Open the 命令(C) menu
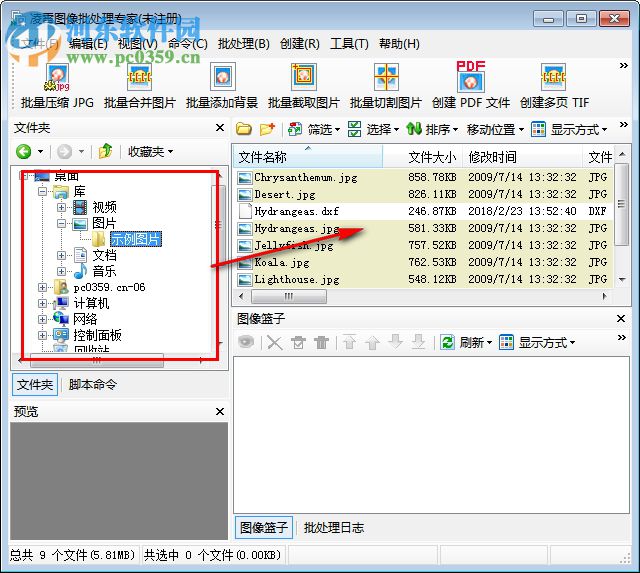 188,44
